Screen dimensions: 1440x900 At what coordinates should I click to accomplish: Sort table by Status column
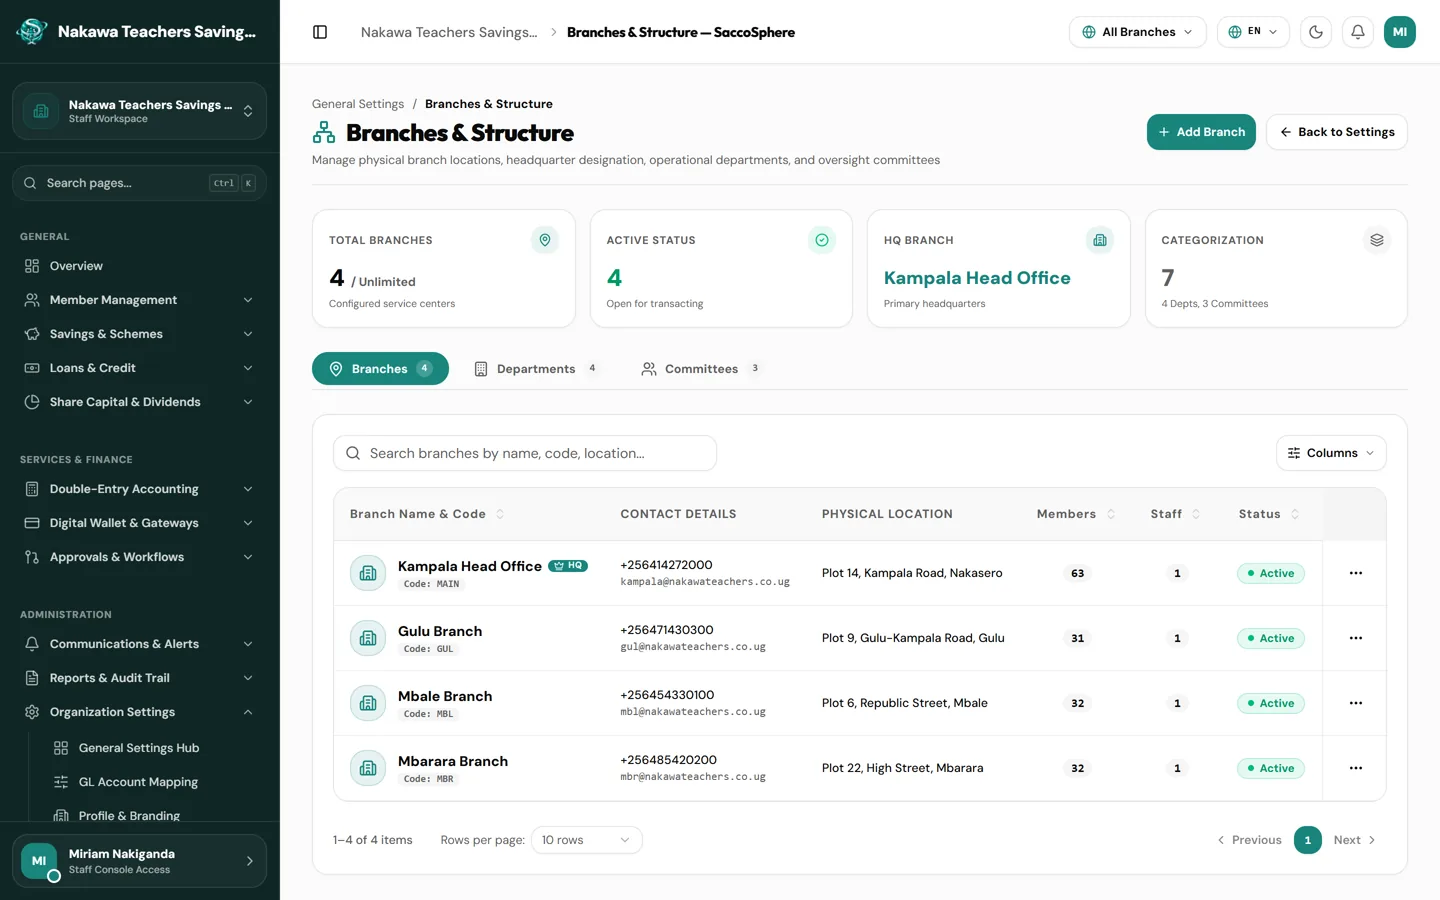tap(1269, 514)
